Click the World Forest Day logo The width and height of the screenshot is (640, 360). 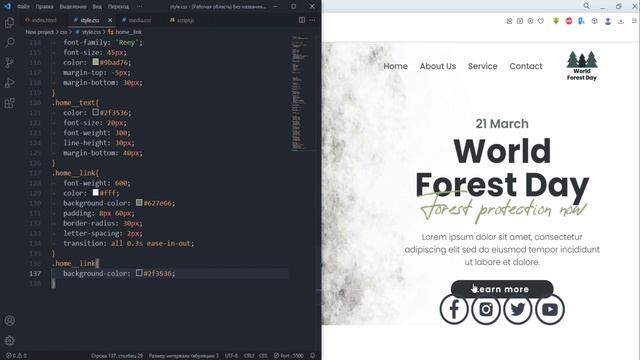pyautogui.click(x=582, y=66)
